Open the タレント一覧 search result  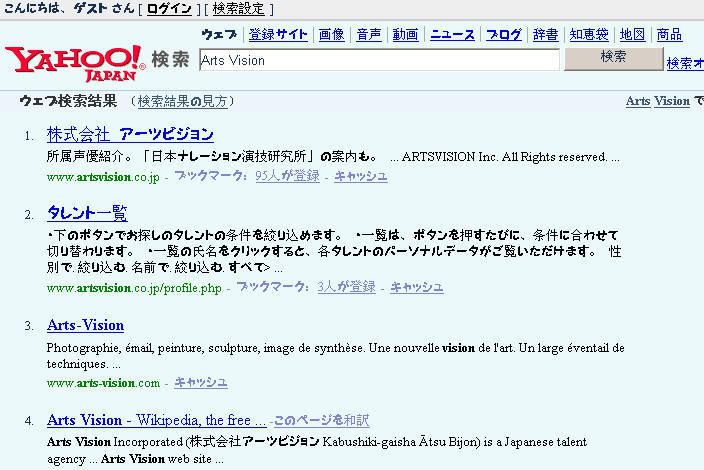pos(87,213)
